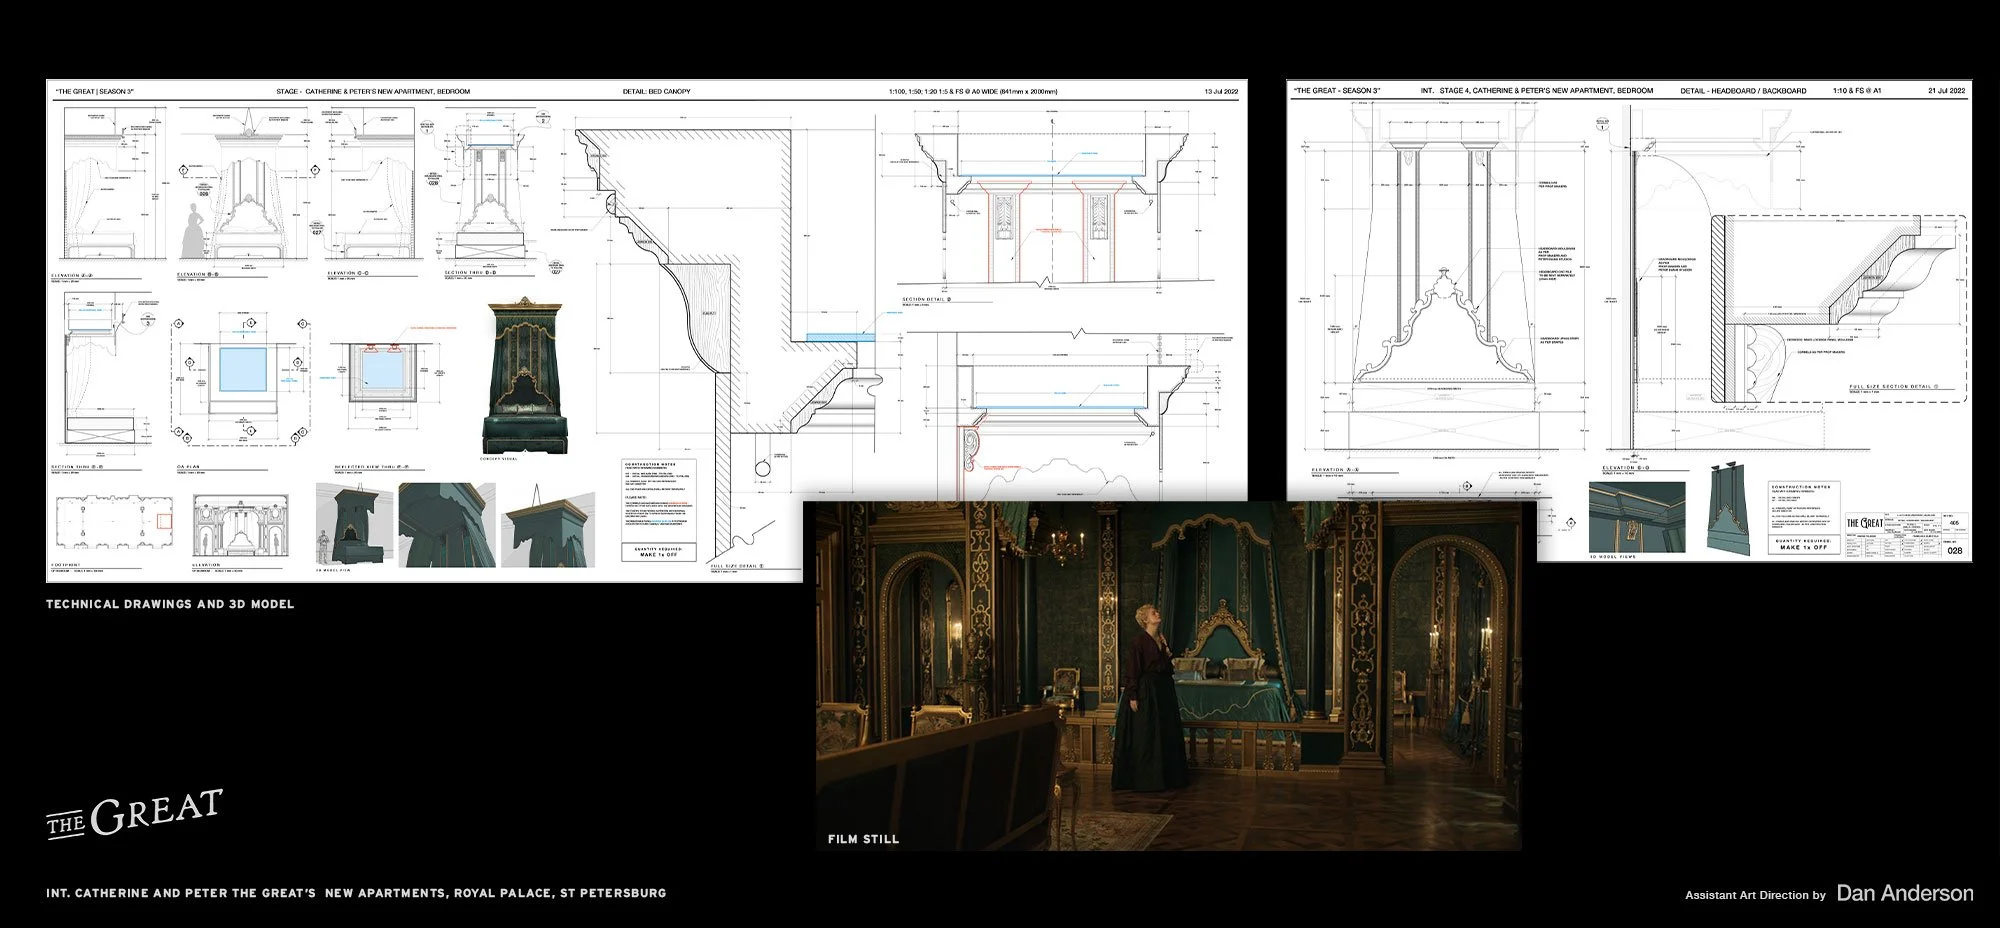2000x928 pixels.
Task: Click the "INT. STAGE 4" bedroom header text
Action: tap(1537, 90)
